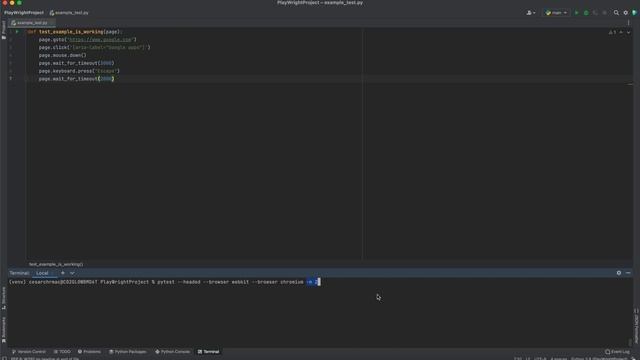640x360 pixels.
Task: Run test from gutter green arrow
Action: coord(17,31)
